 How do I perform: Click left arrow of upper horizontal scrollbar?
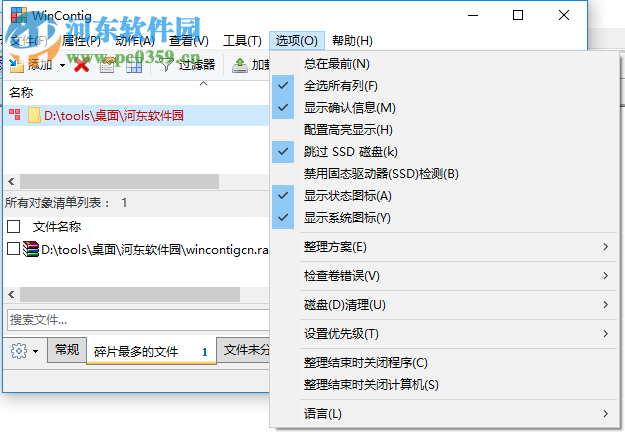coord(11,182)
